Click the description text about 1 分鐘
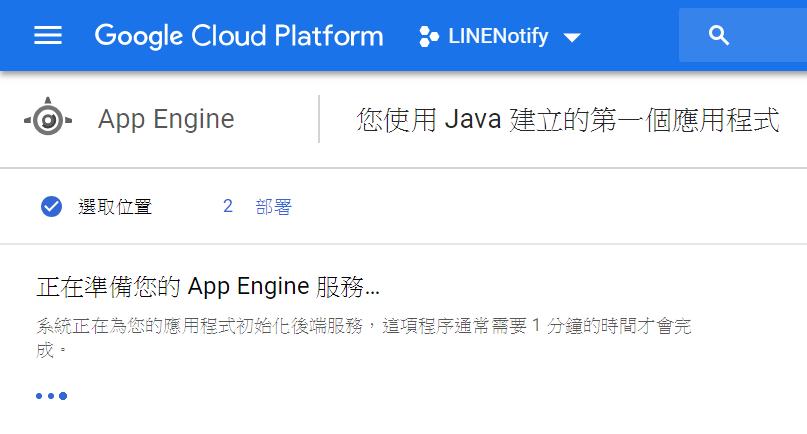This screenshot has height=434, width=807. 364,338
